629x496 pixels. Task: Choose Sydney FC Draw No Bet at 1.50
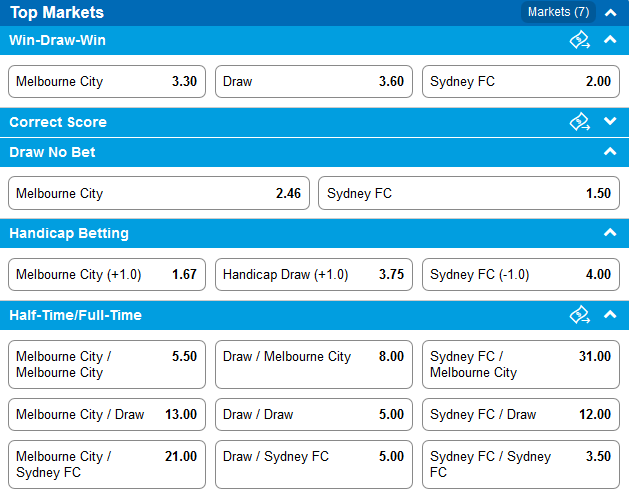coord(469,193)
